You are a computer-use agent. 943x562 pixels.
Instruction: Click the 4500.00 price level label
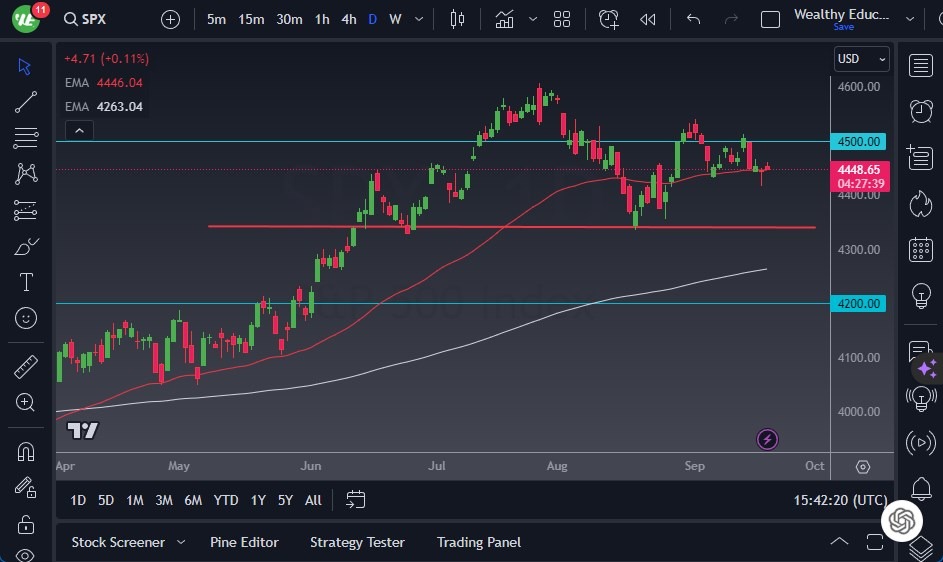click(x=859, y=142)
